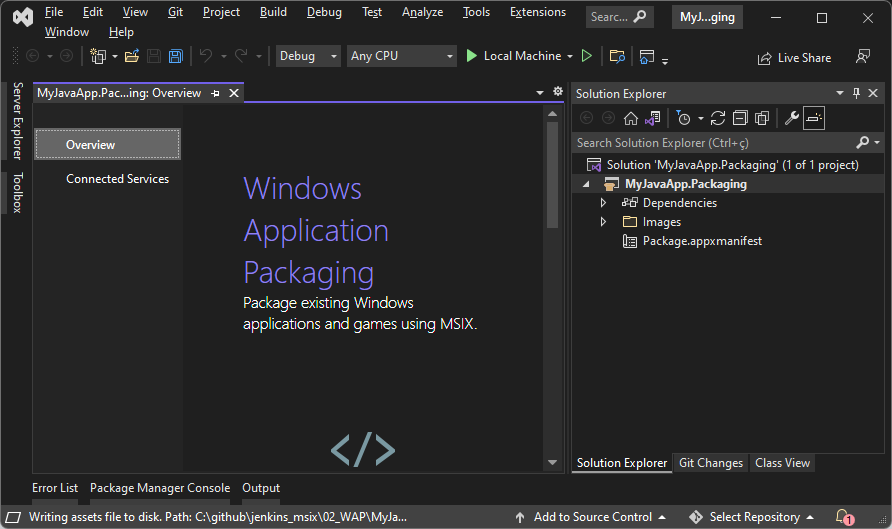
Task: Open the File menu
Action: point(54,12)
